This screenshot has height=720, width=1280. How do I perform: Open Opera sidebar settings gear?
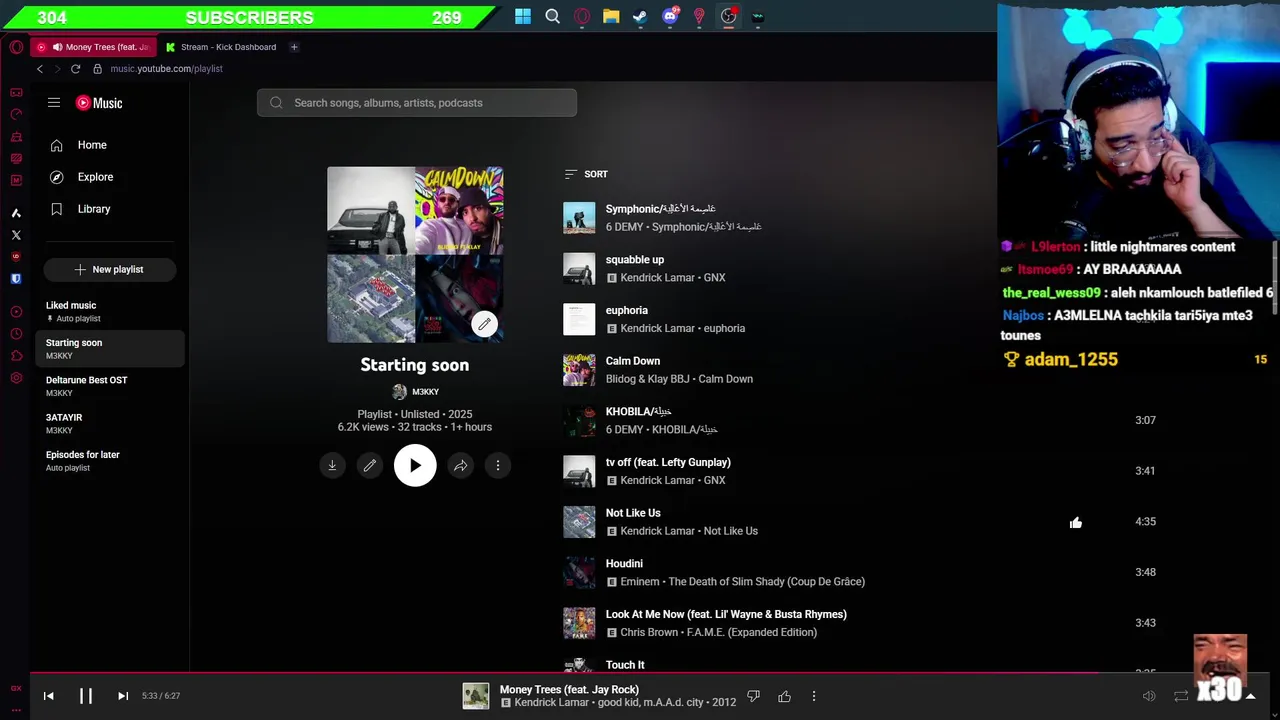click(x=16, y=378)
